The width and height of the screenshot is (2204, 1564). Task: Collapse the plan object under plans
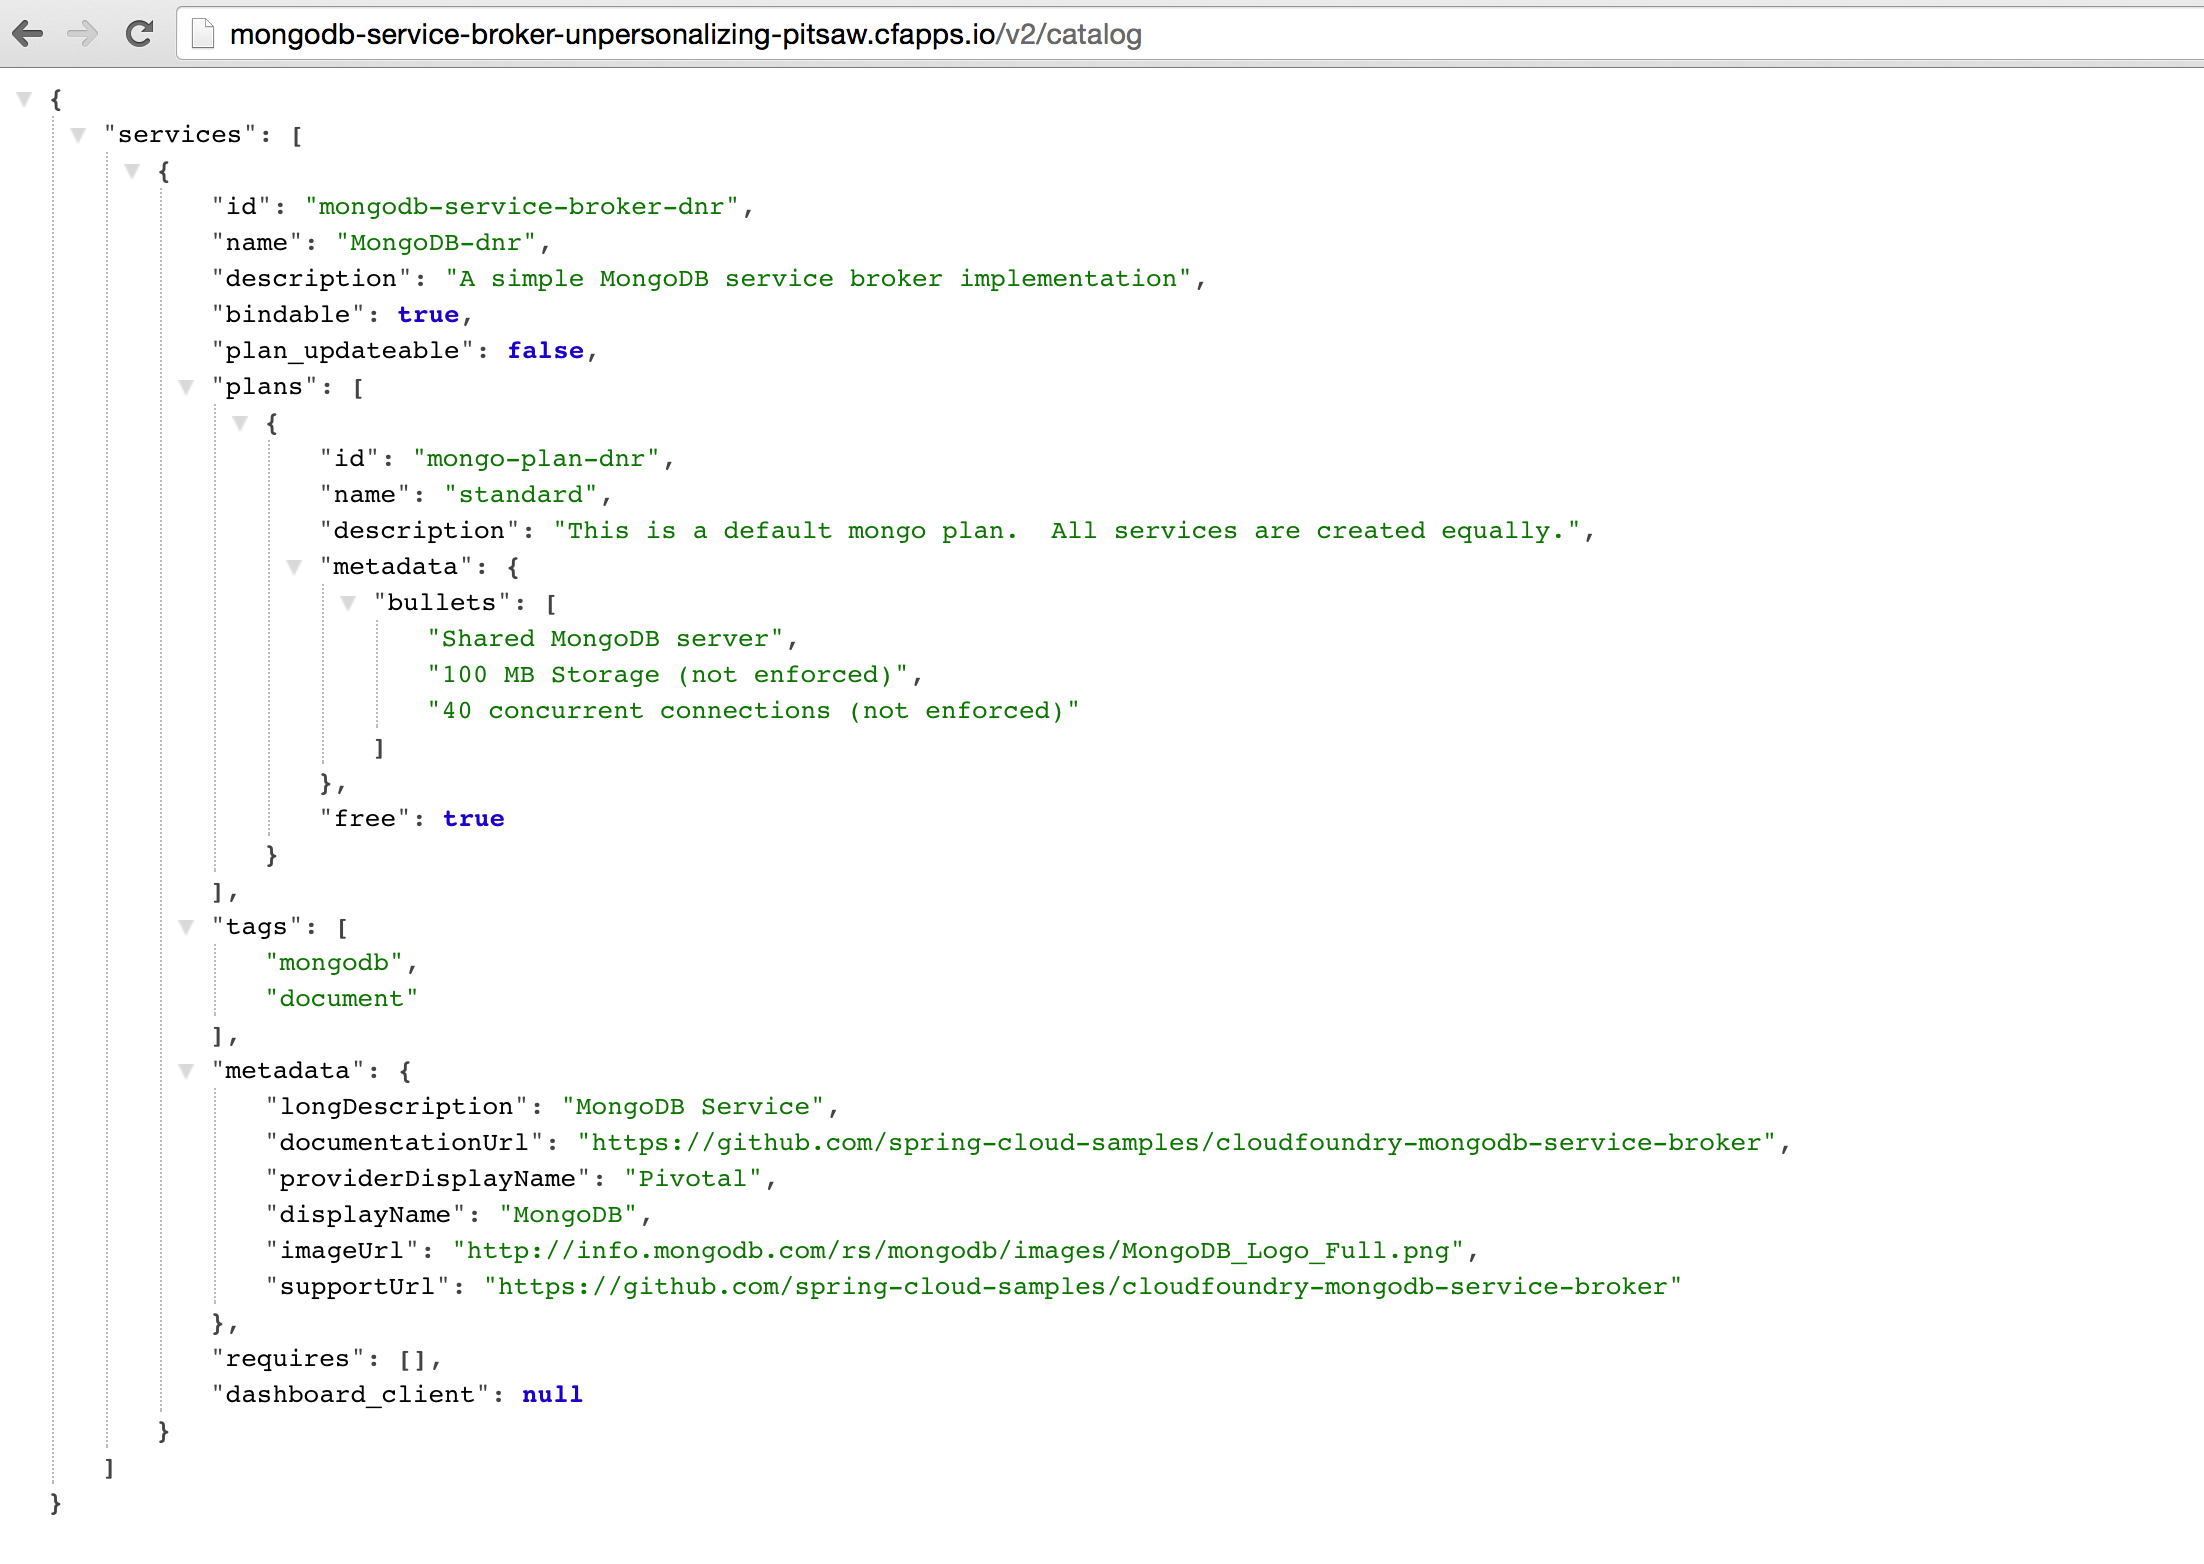(x=240, y=423)
